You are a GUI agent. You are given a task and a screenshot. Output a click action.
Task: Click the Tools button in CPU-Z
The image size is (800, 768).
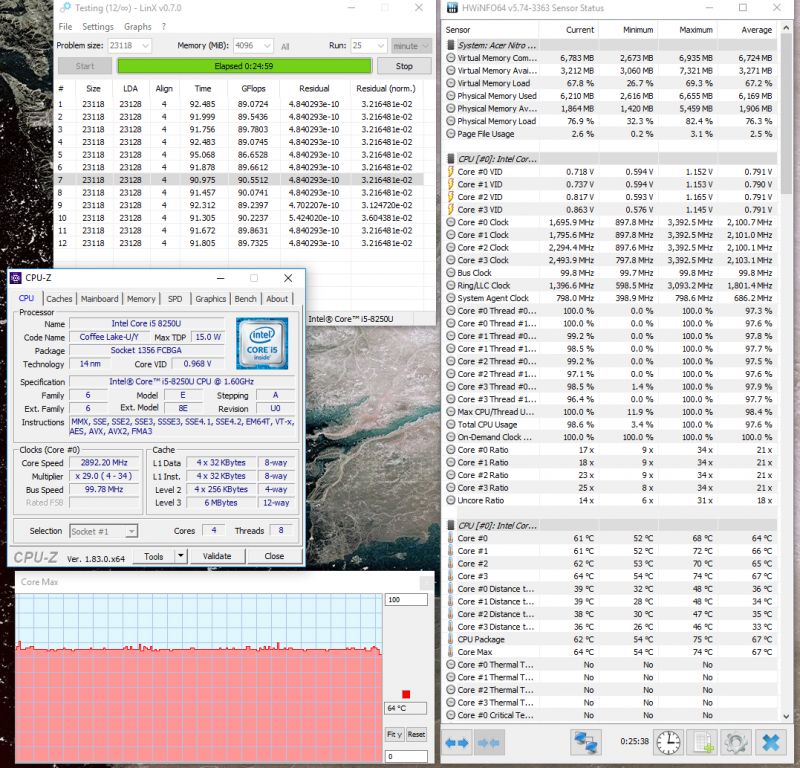point(154,556)
